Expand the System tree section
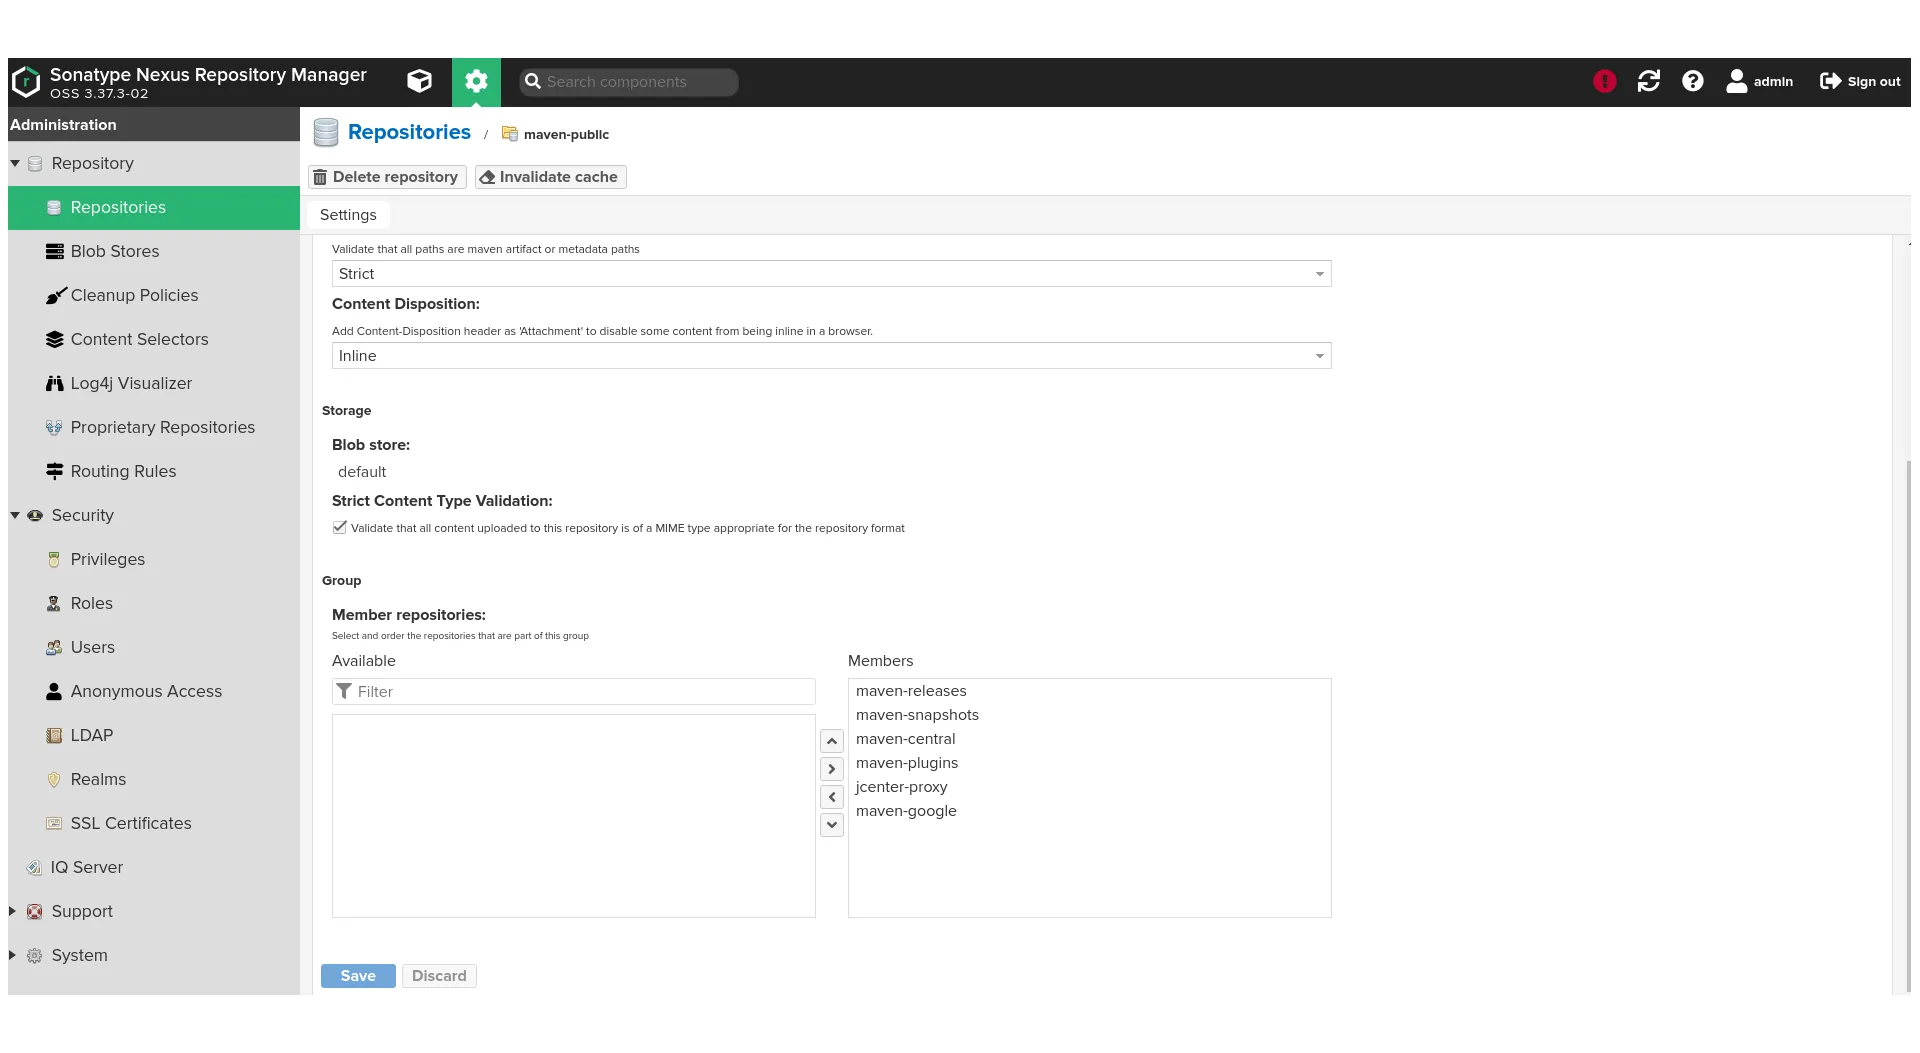The image size is (1920, 1053). 13,955
